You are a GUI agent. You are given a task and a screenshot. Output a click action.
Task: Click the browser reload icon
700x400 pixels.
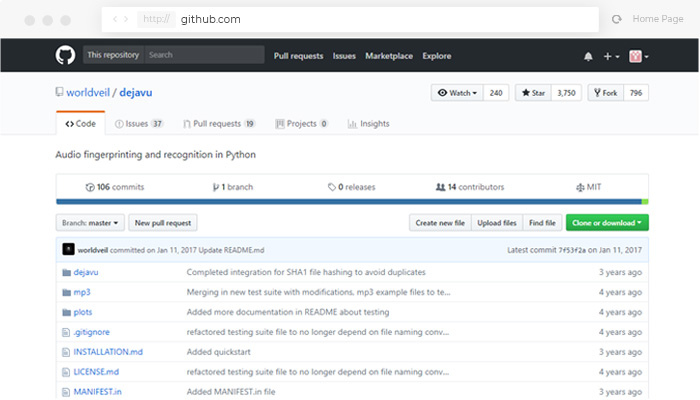coord(617,19)
